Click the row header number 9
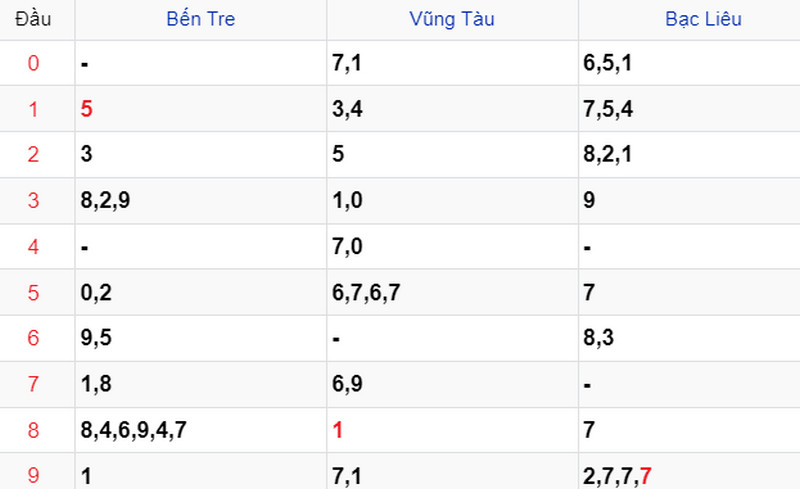The width and height of the screenshot is (800, 489). tap(33, 476)
